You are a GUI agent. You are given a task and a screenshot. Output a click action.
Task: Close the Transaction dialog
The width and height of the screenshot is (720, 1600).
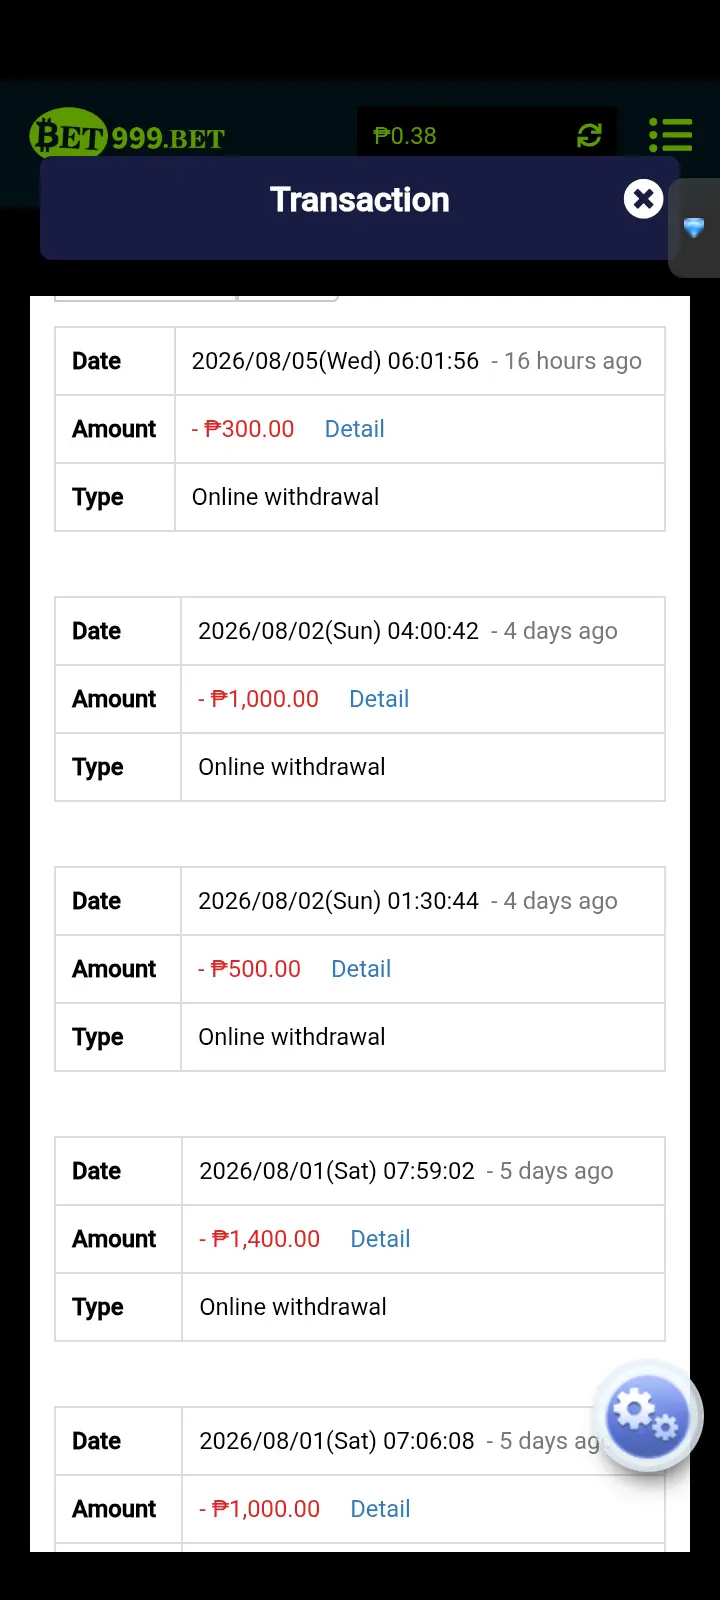tap(644, 199)
